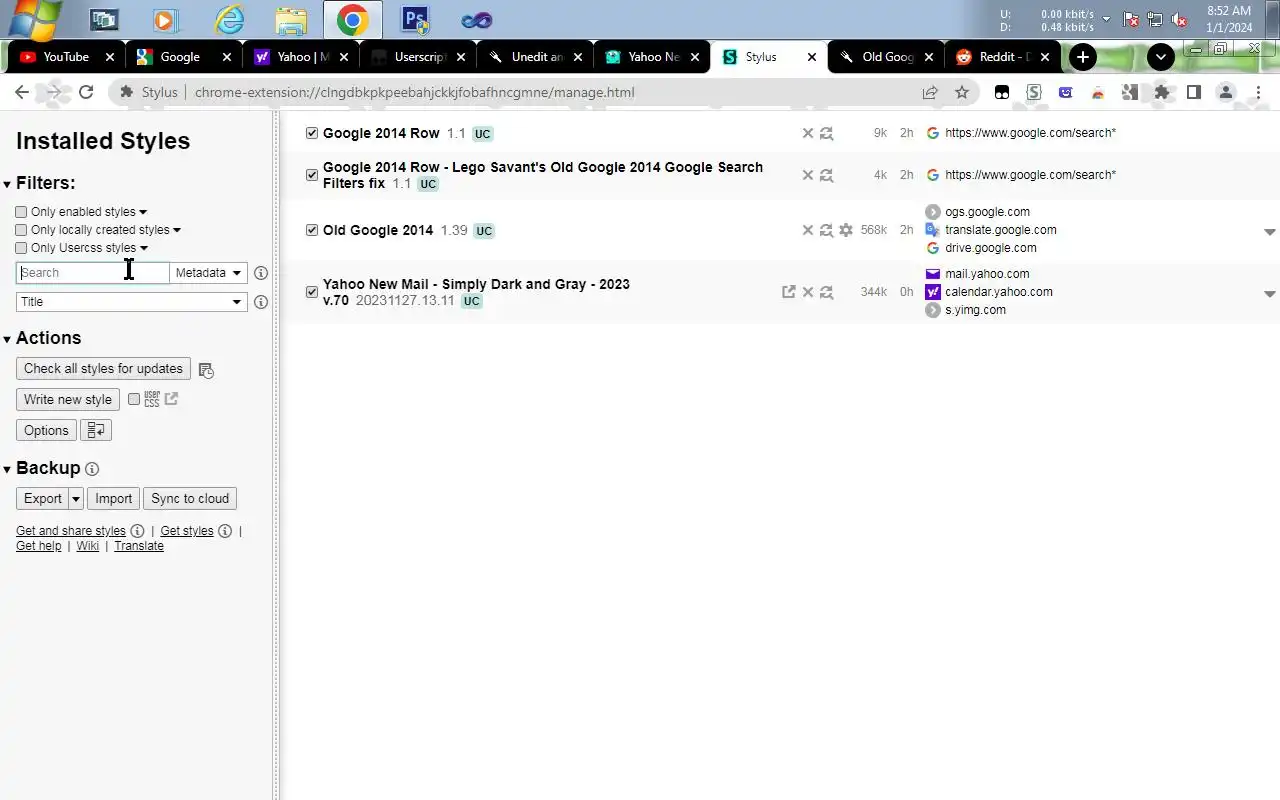Image resolution: width=1280 pixels, height=800 pixels.
Task: Open Yahoo New Mail style homepage link icon
Action: pos(789,292)
